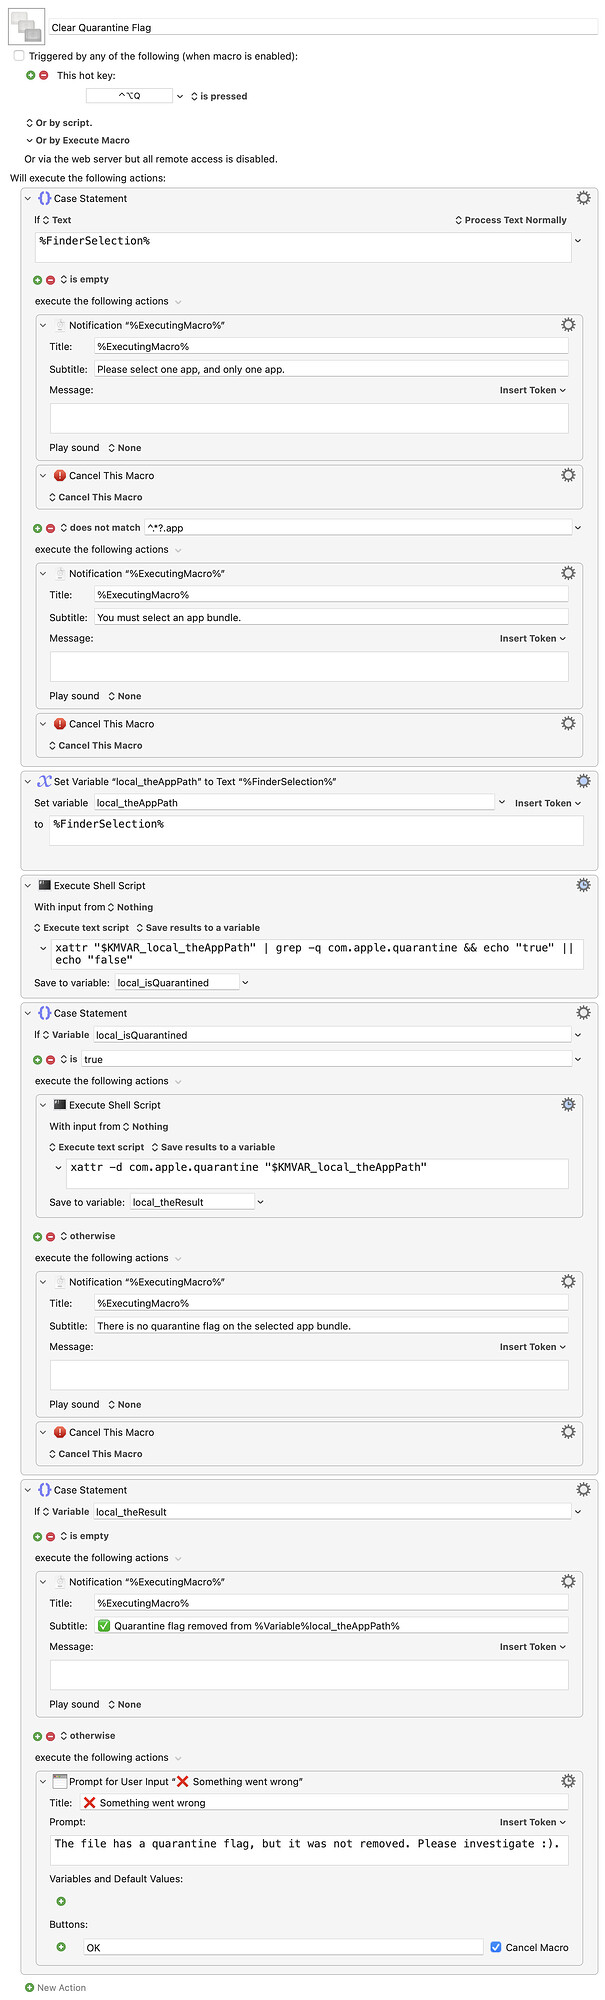Click the Case Statement braces icon
The image size is (605, 2000).
[x=43, y=198]
